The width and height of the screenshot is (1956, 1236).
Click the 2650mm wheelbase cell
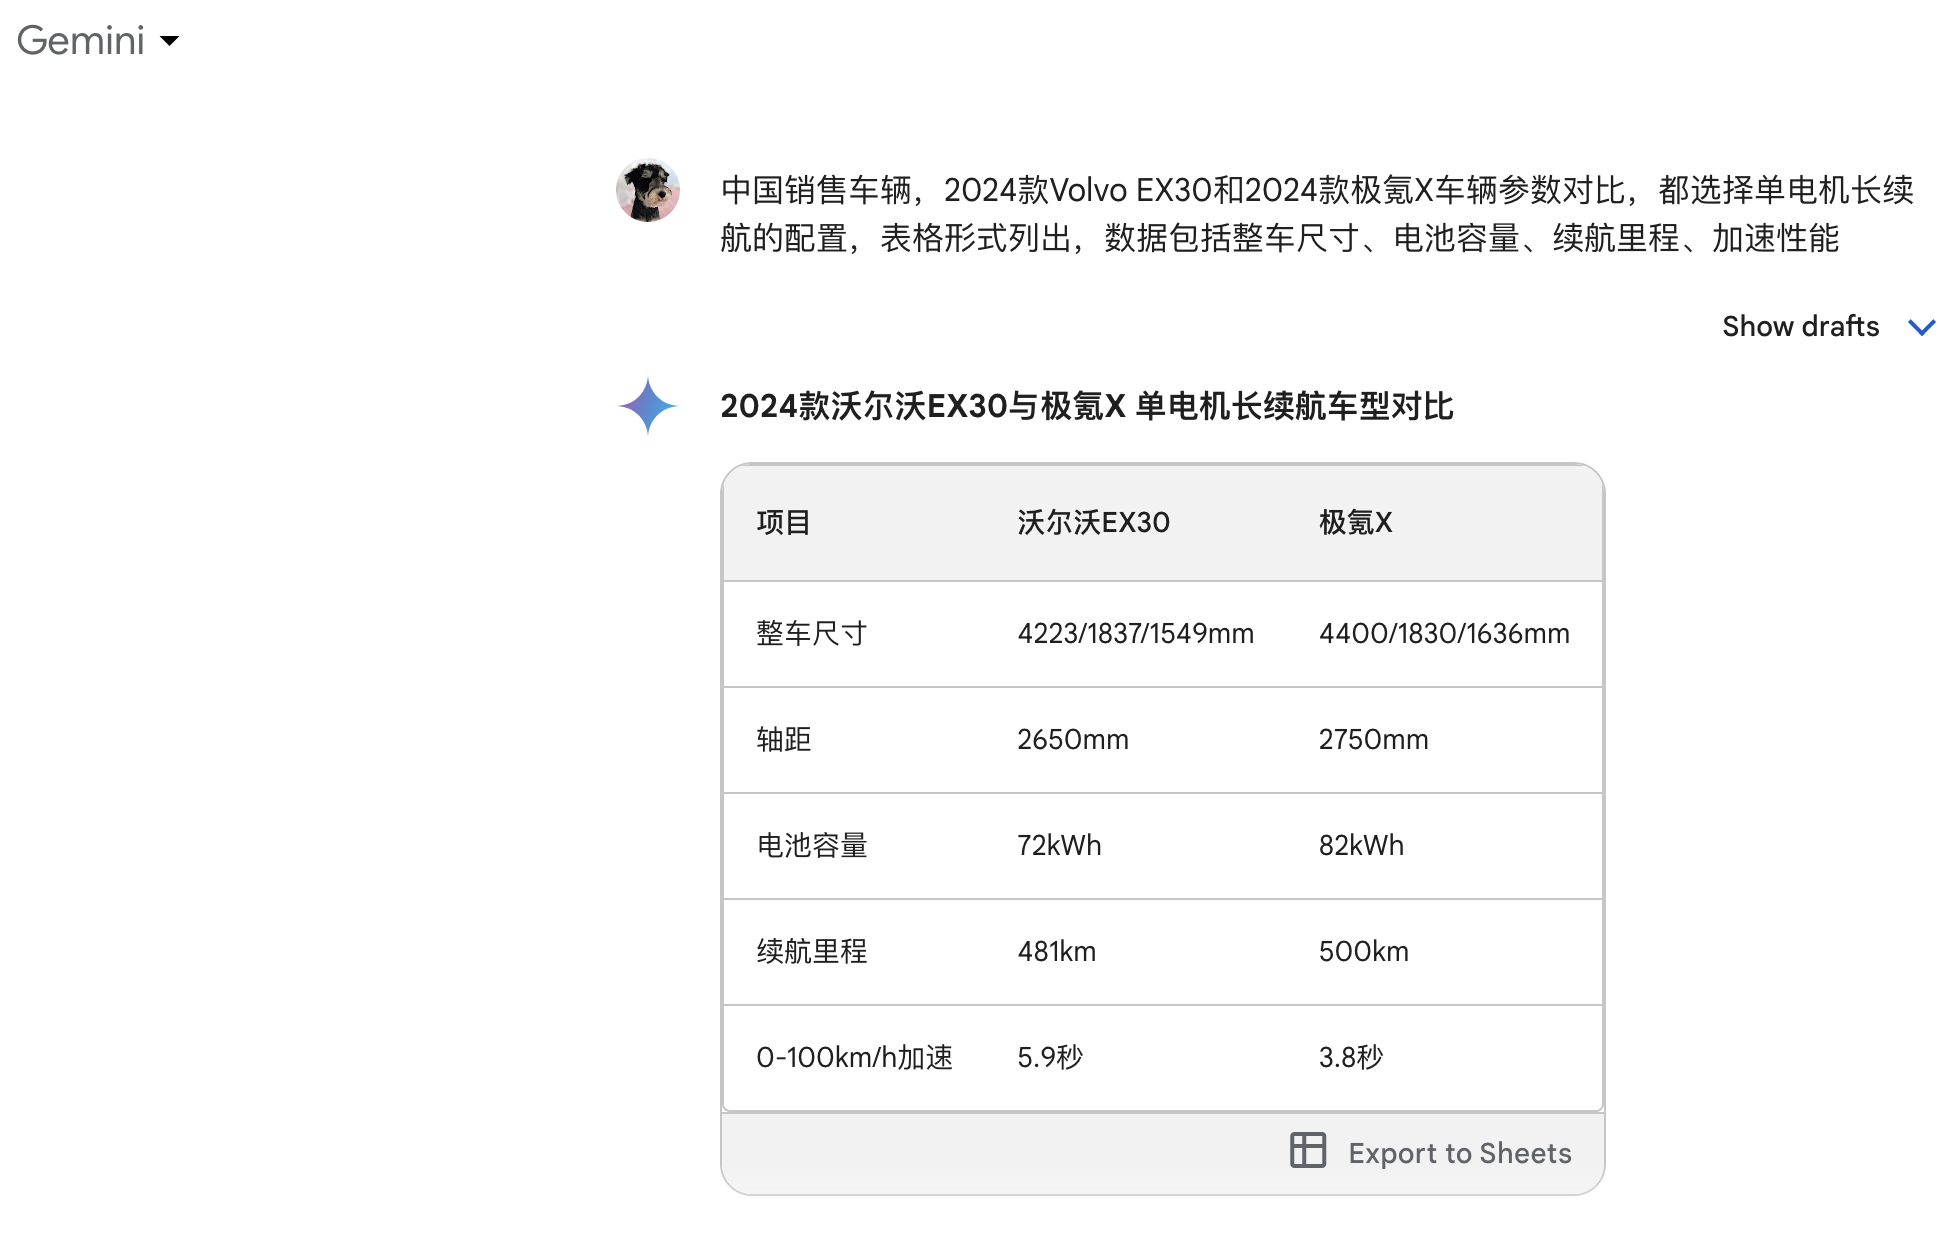click(1072, 739)
